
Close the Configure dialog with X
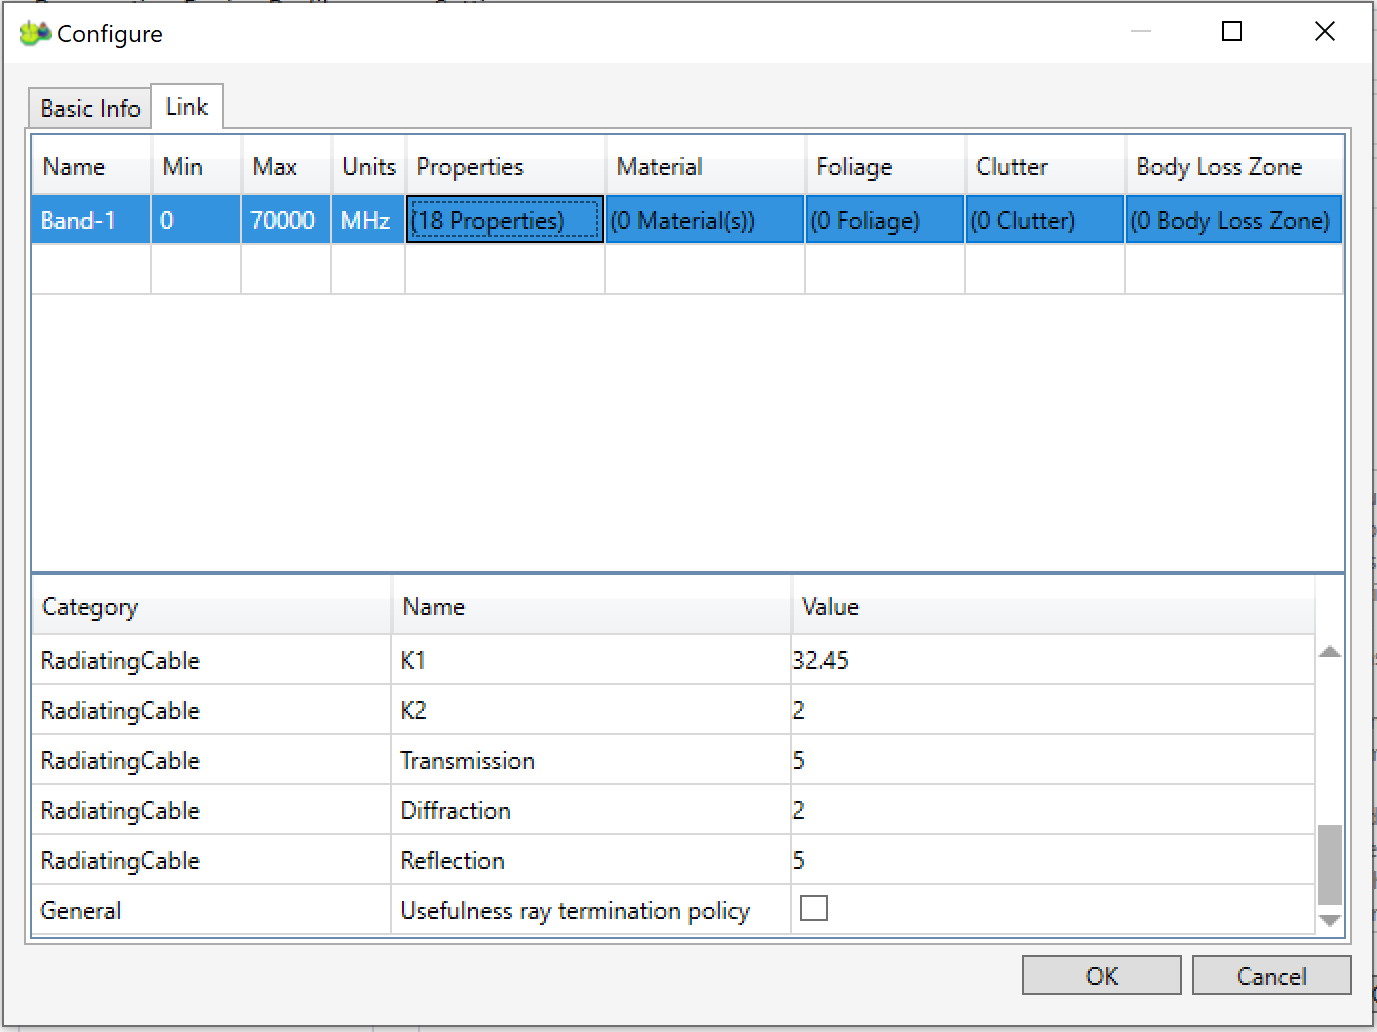pos(1324,32)
